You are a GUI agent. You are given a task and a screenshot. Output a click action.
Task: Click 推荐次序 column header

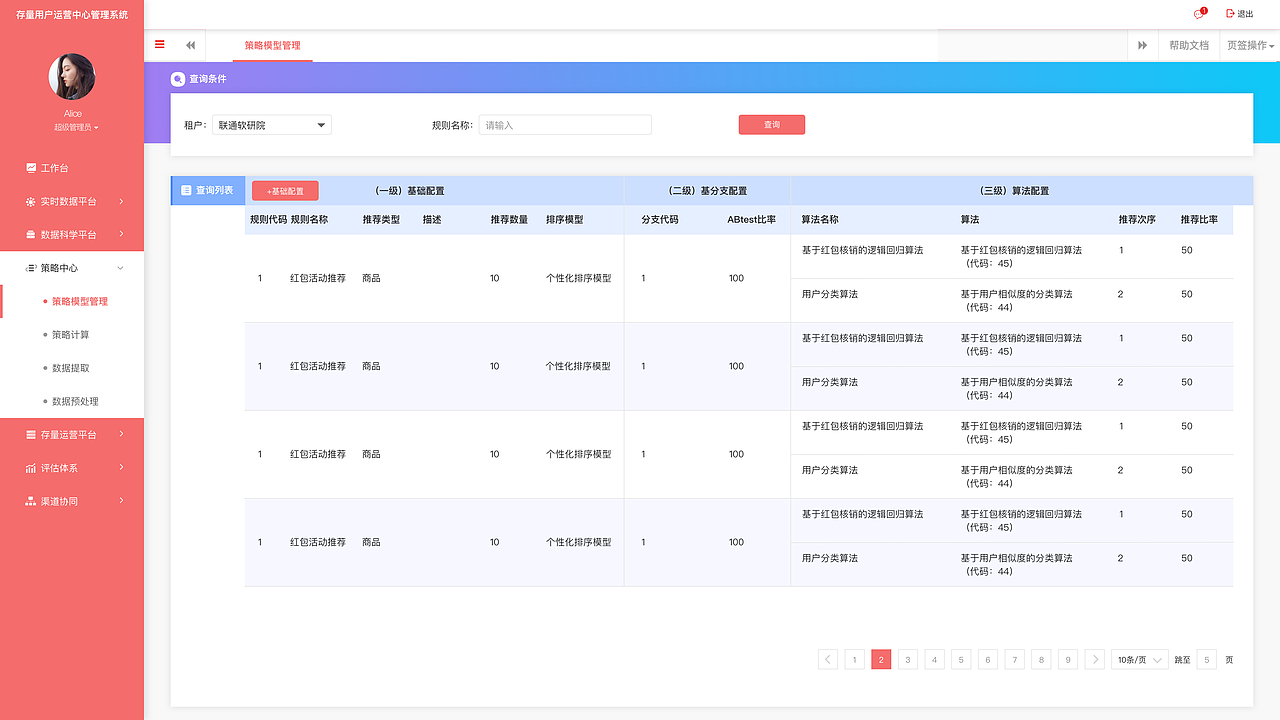click(1137, 219)
